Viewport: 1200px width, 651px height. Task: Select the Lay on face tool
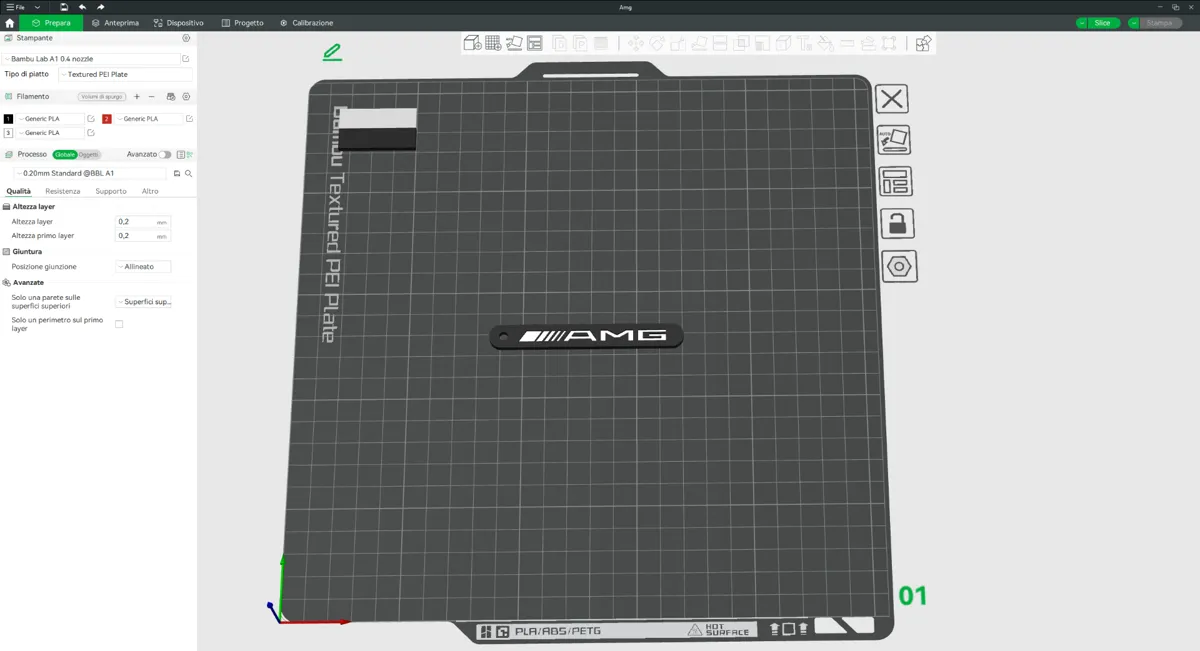tap(700, 43)
